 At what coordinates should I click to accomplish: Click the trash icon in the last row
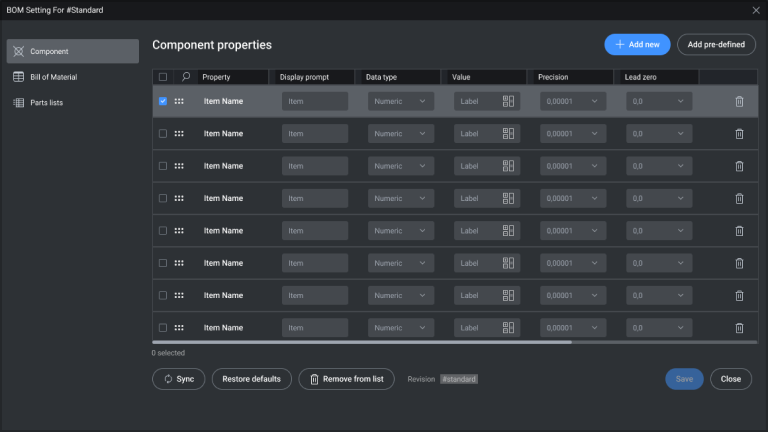(739, 328)
